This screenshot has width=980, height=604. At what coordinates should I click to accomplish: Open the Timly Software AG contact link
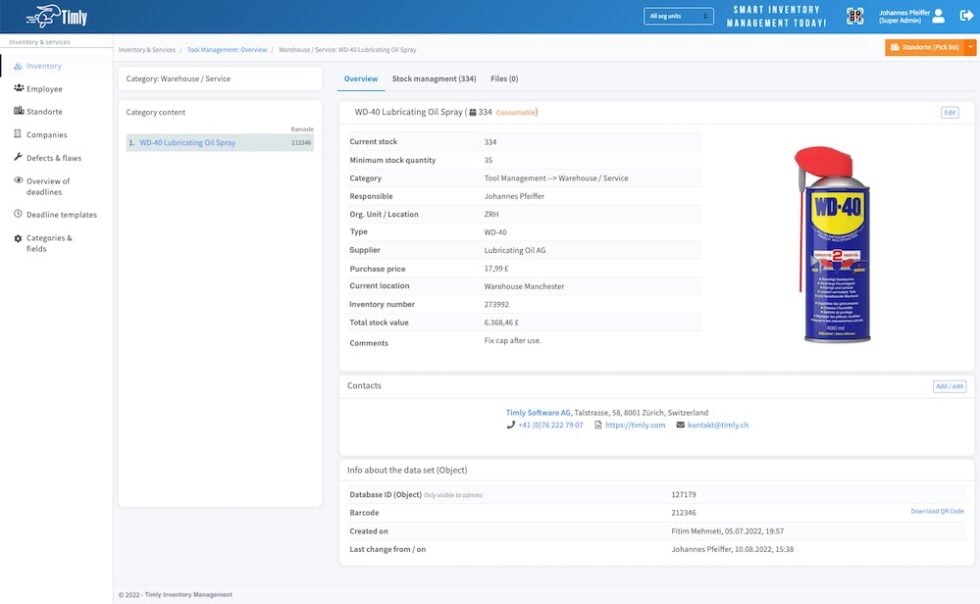538,413
